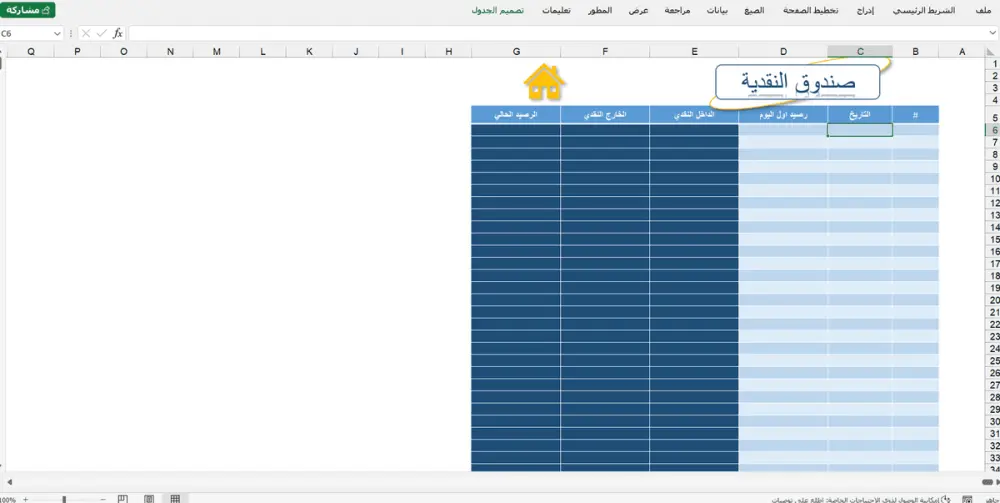
Task: Click the macro recording icon in status bar
Action: point(967,499)
